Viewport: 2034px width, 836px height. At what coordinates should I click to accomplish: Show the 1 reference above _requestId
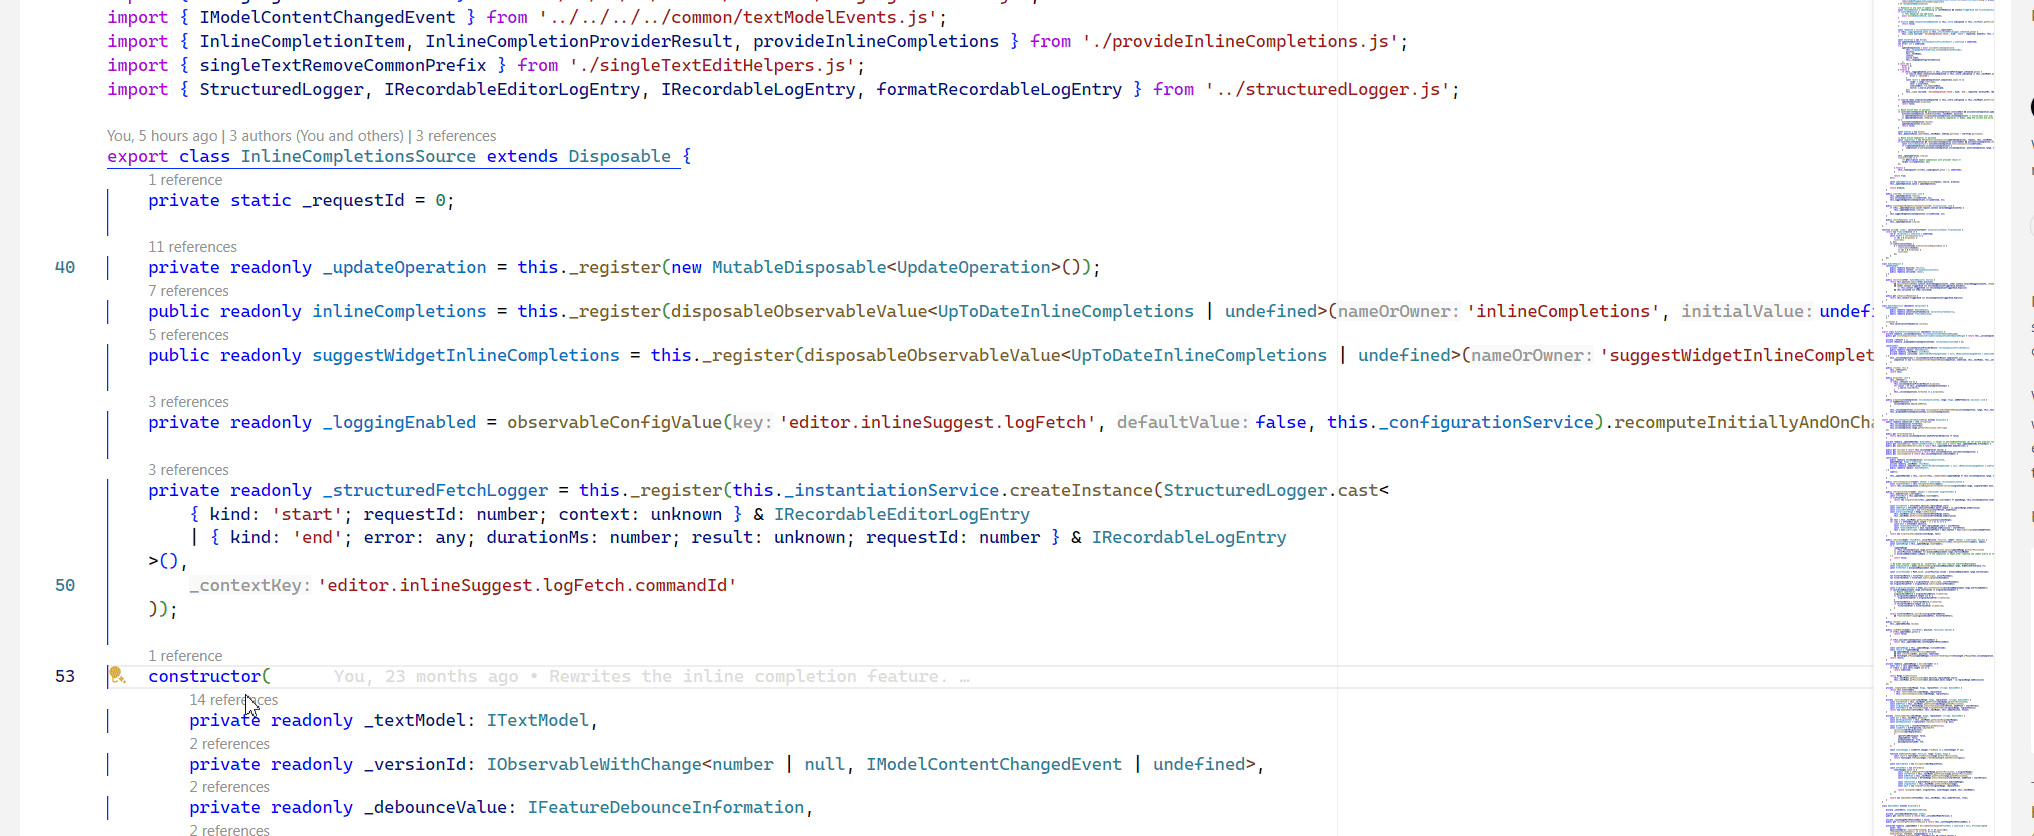tap(185, 180)
